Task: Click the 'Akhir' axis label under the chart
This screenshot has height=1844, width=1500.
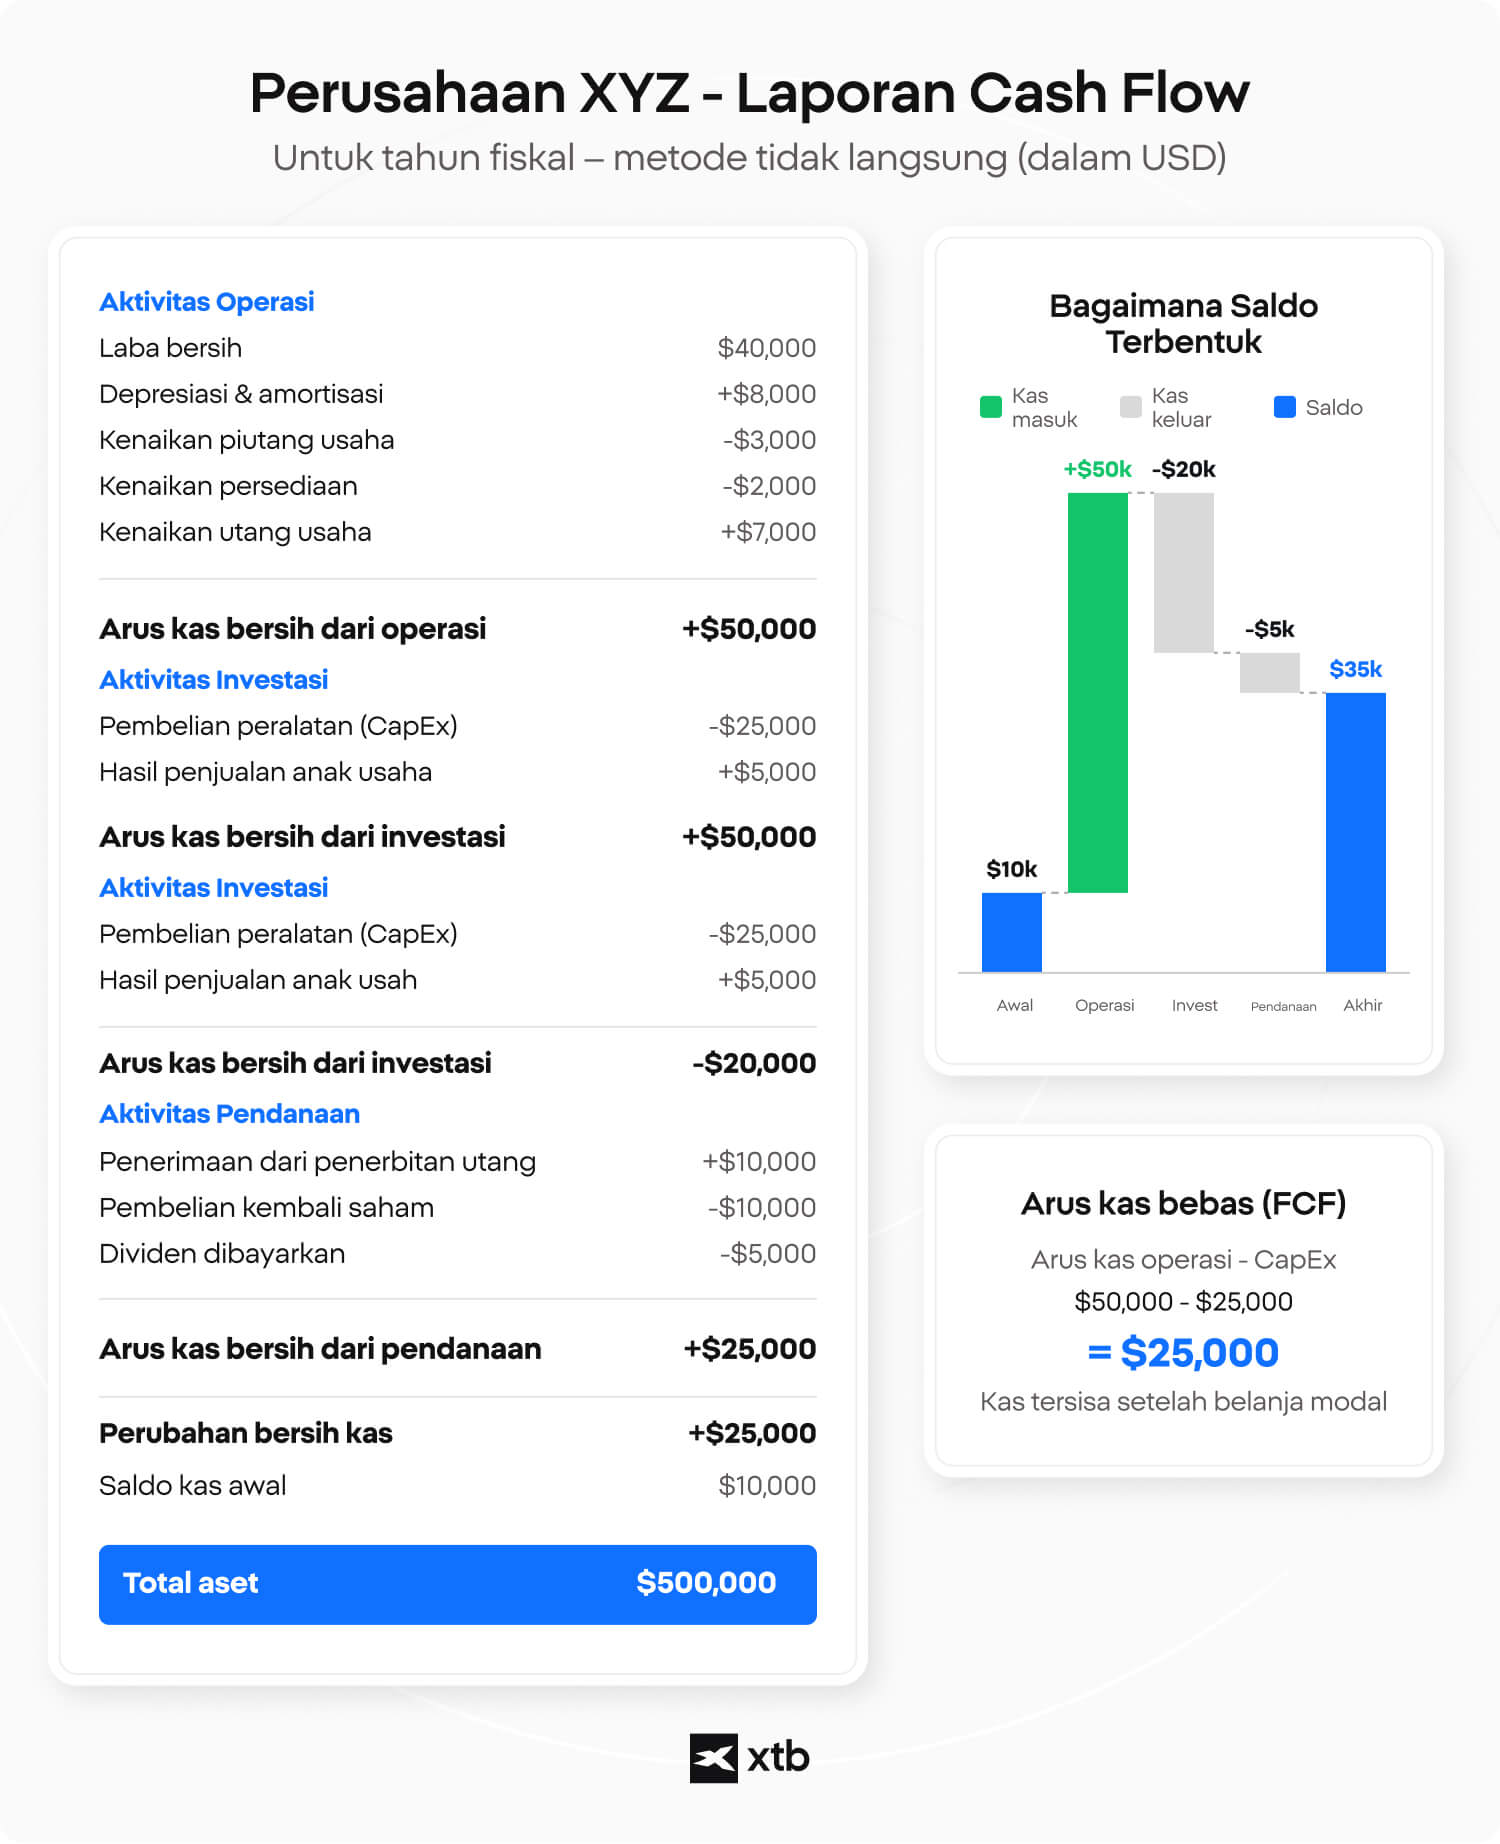Action: [1363, 1005]
